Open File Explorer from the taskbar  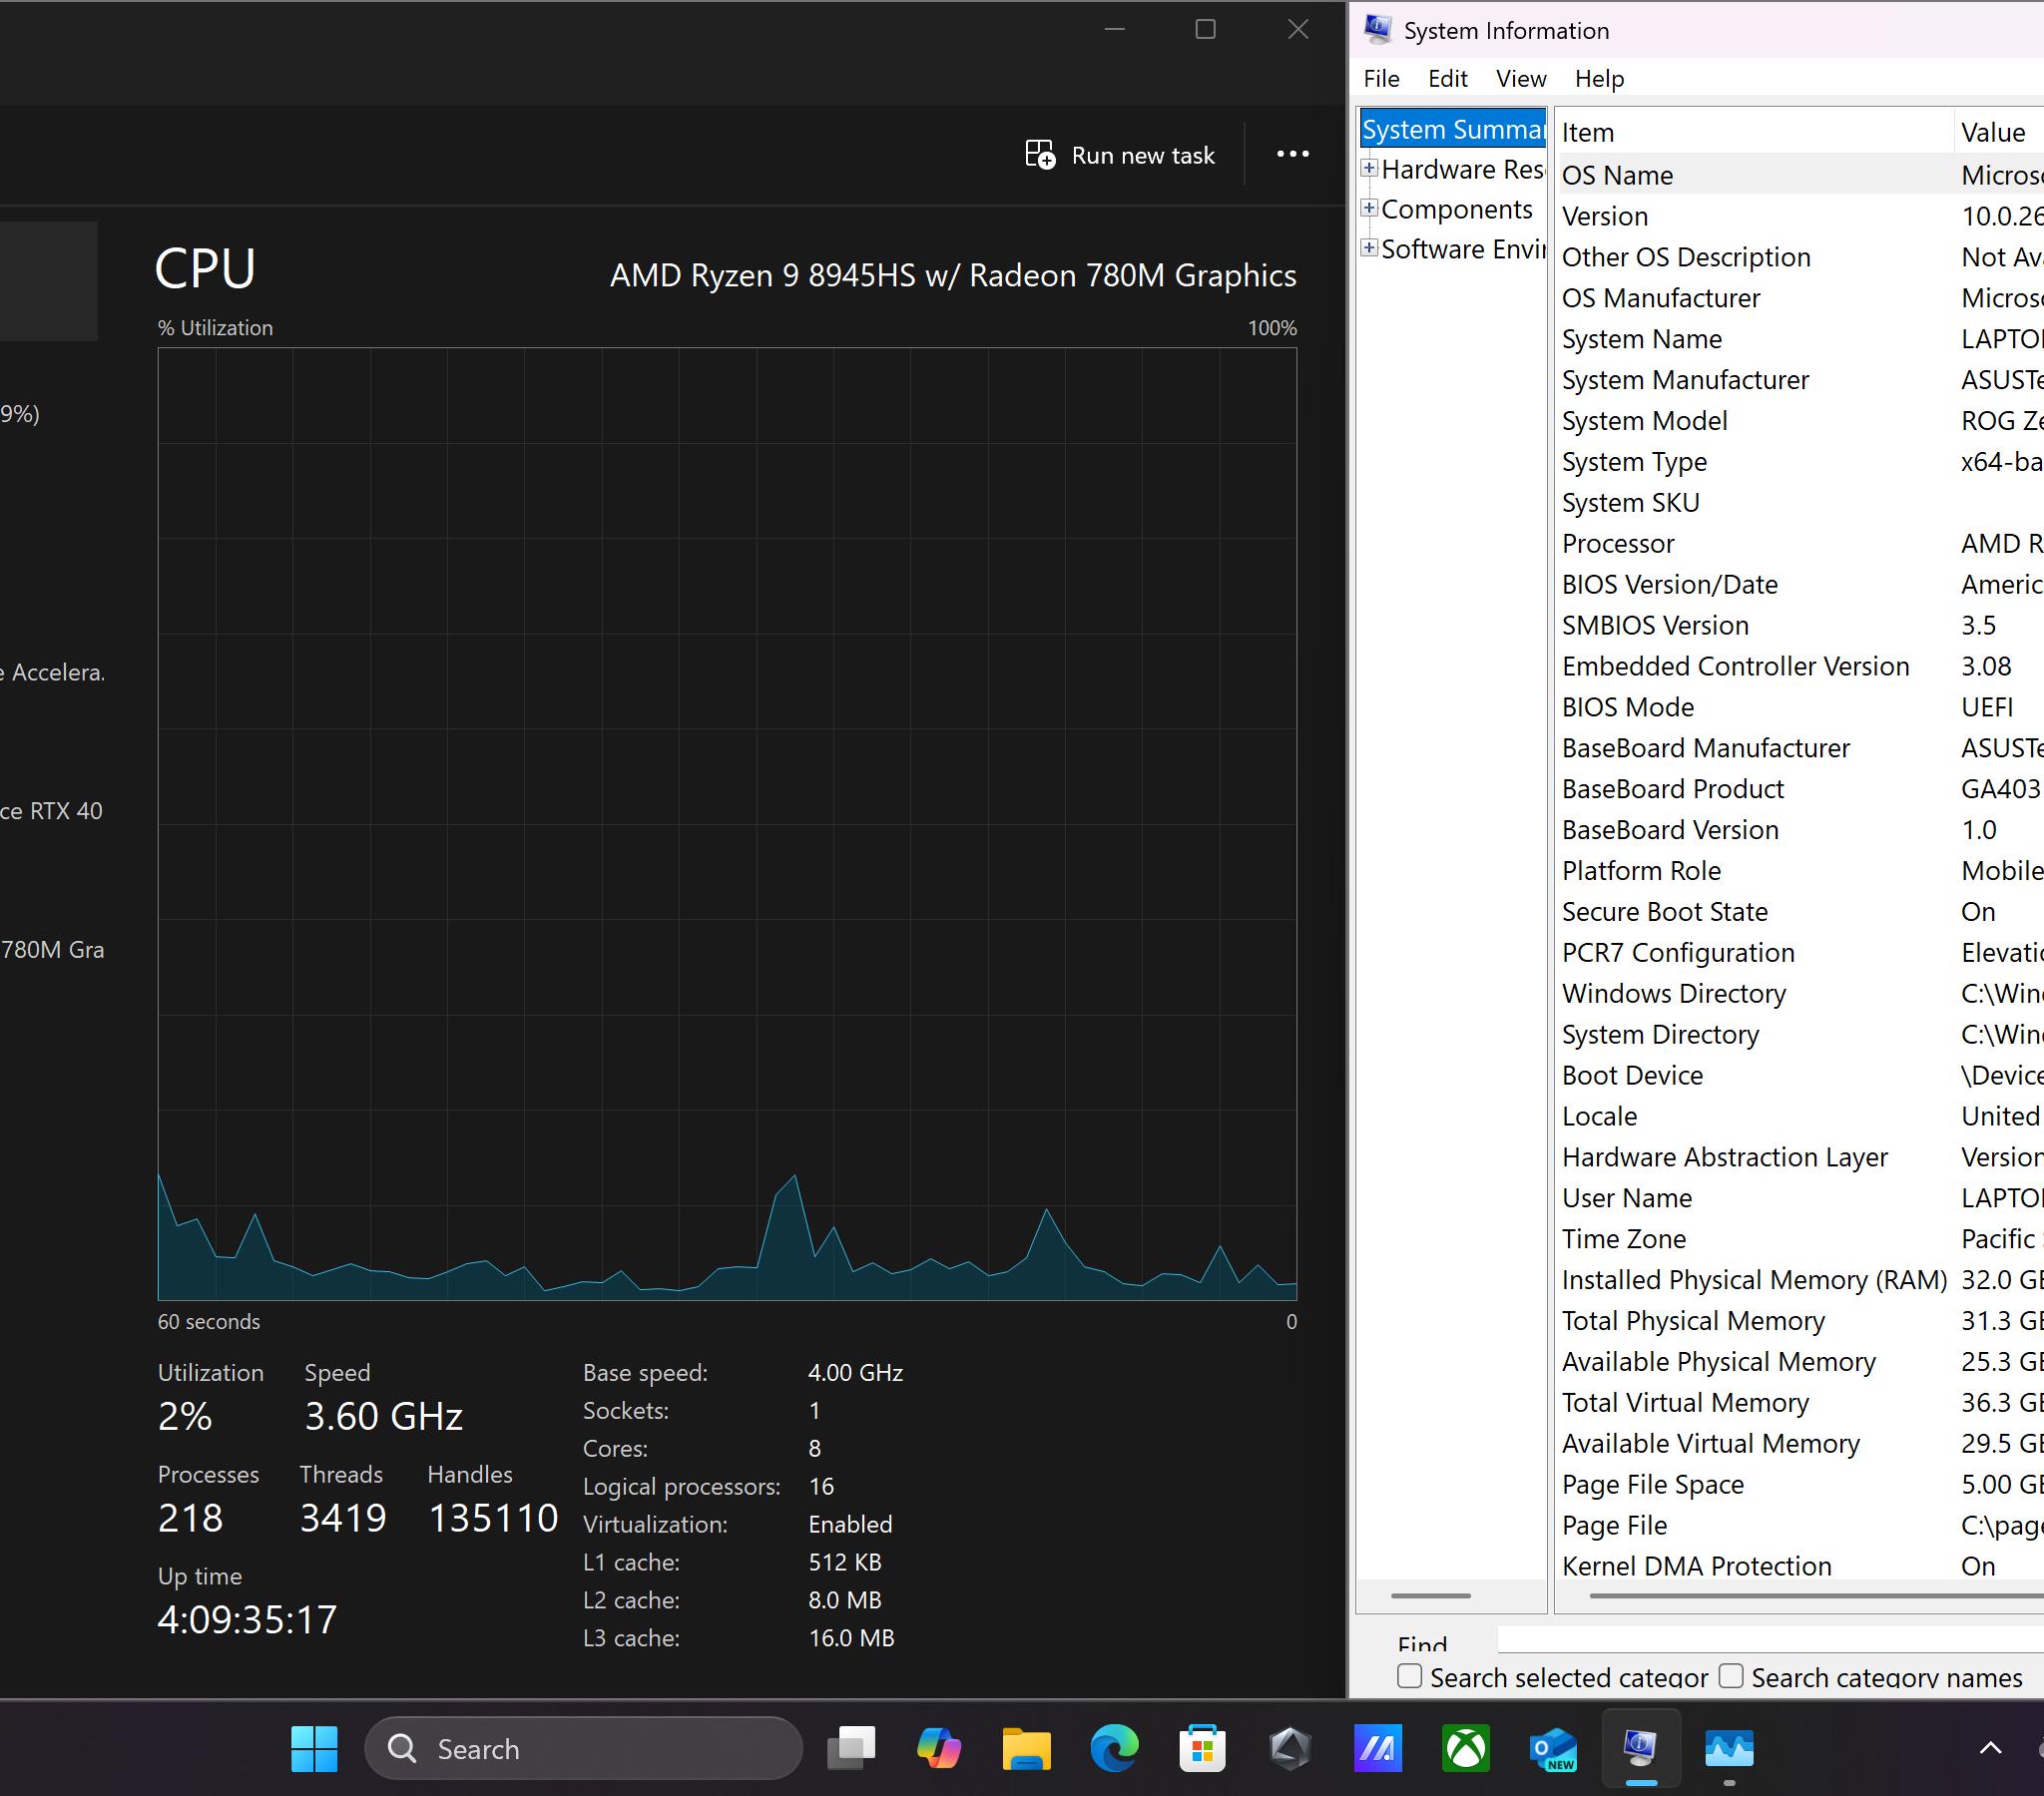1027,1748
